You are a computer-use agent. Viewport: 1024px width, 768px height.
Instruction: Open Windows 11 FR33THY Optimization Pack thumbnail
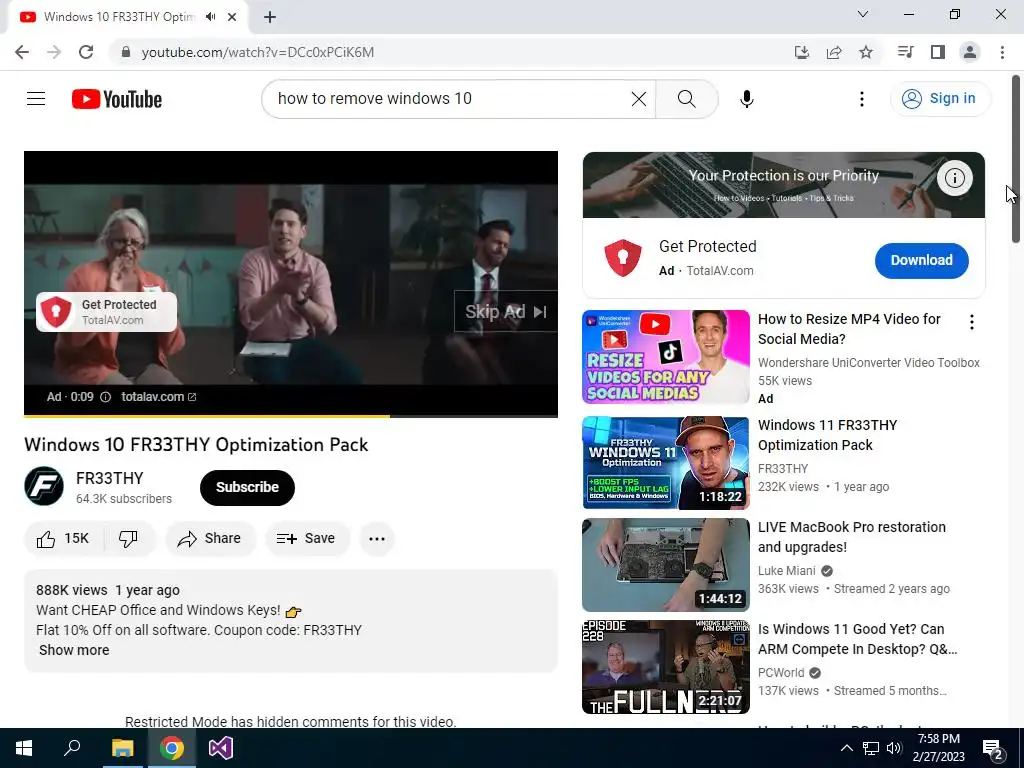(665, 462)
